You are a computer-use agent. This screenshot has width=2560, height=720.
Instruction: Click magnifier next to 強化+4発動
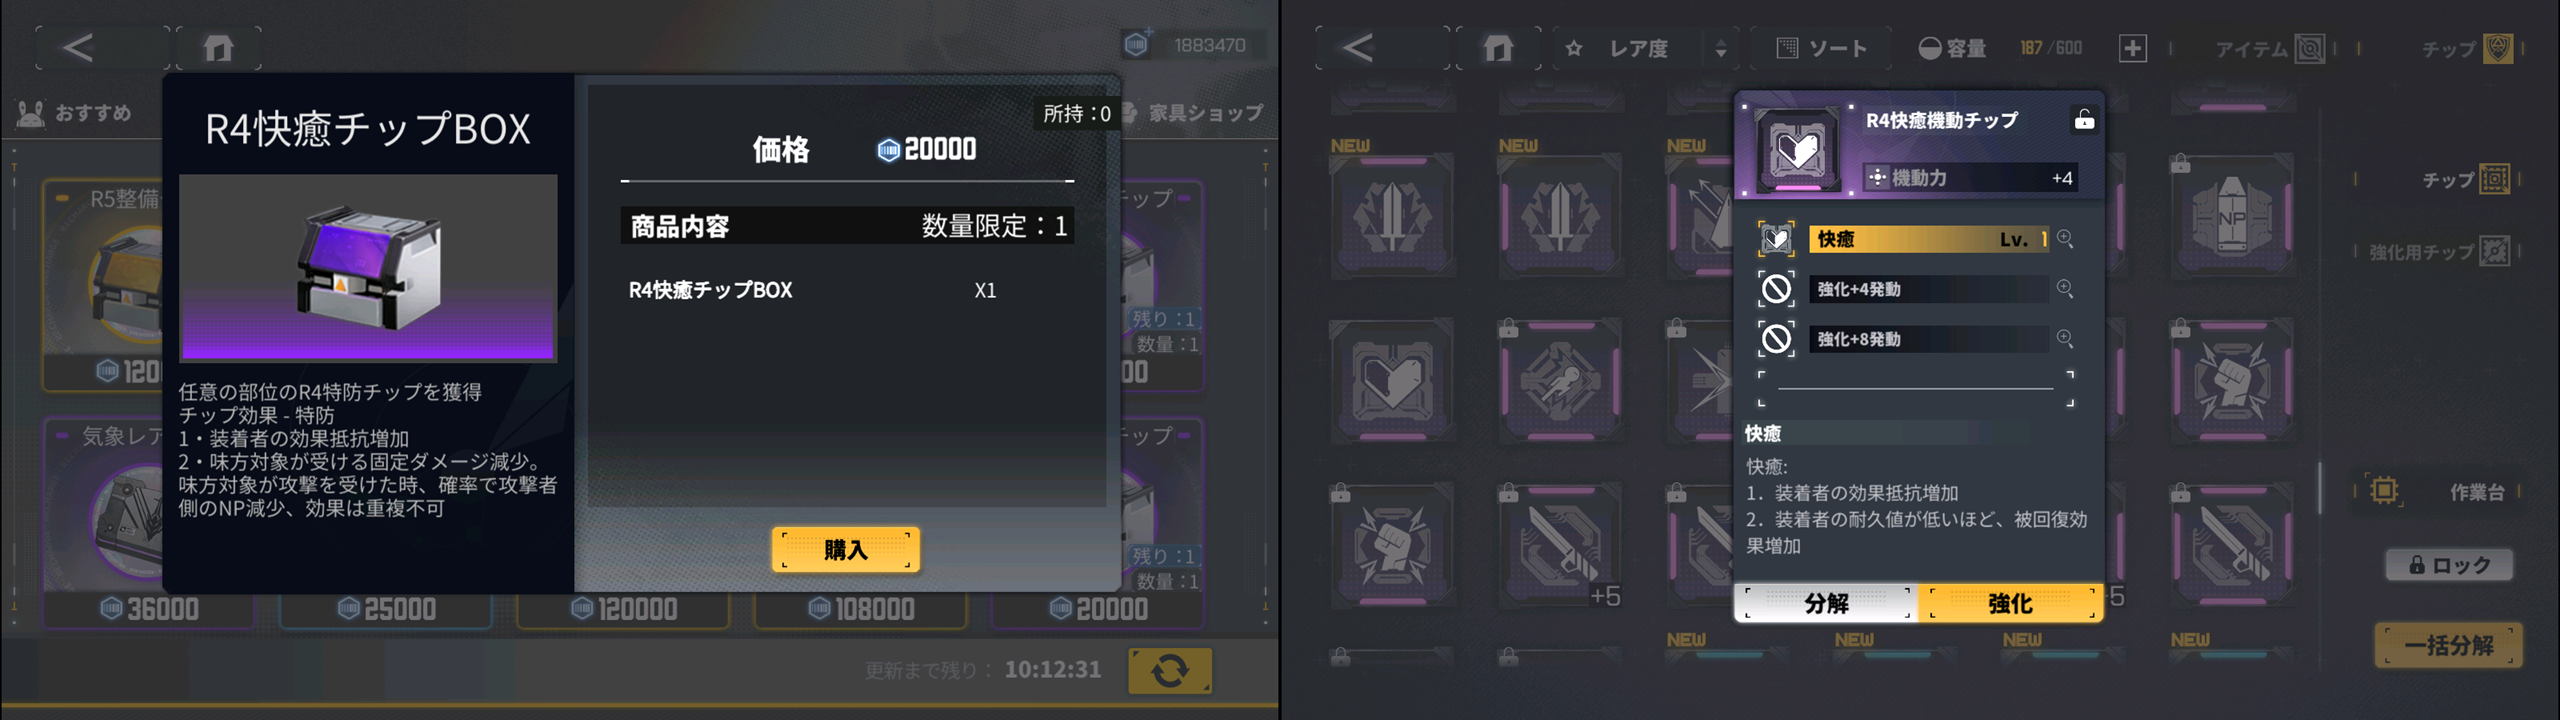pos(2065,289)
